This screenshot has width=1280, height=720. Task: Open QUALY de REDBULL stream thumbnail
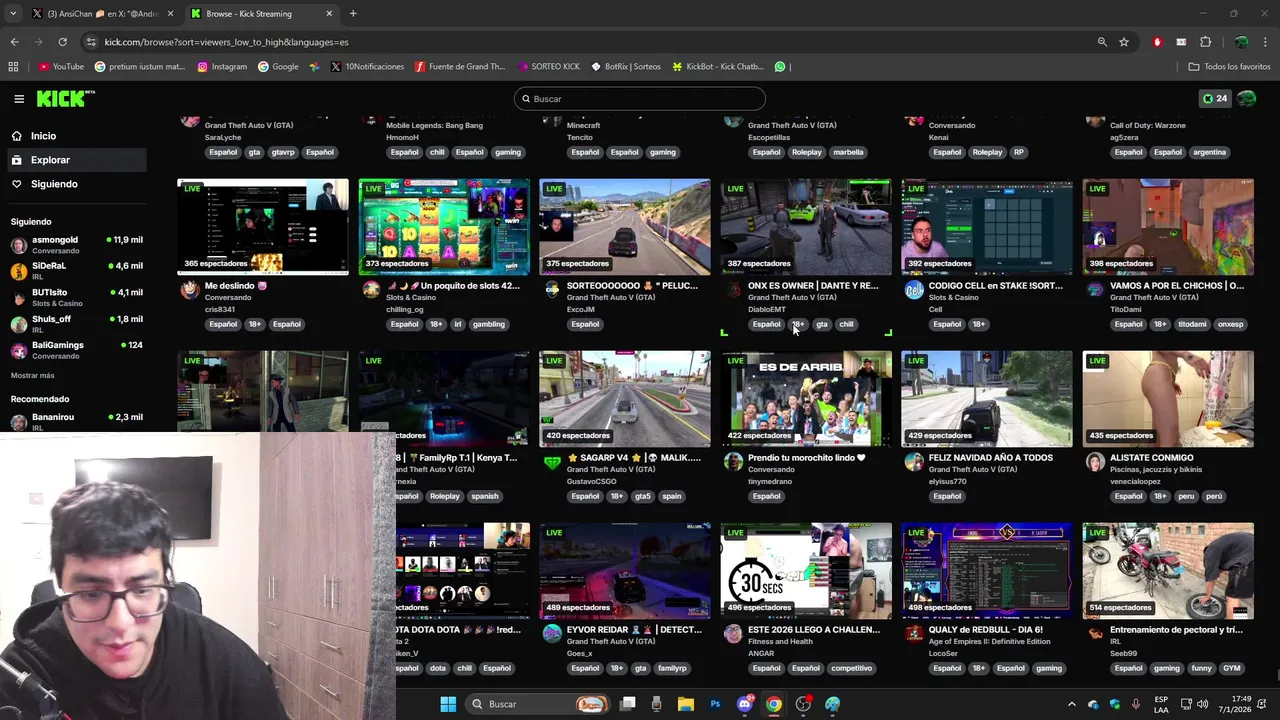coord(987,571)
